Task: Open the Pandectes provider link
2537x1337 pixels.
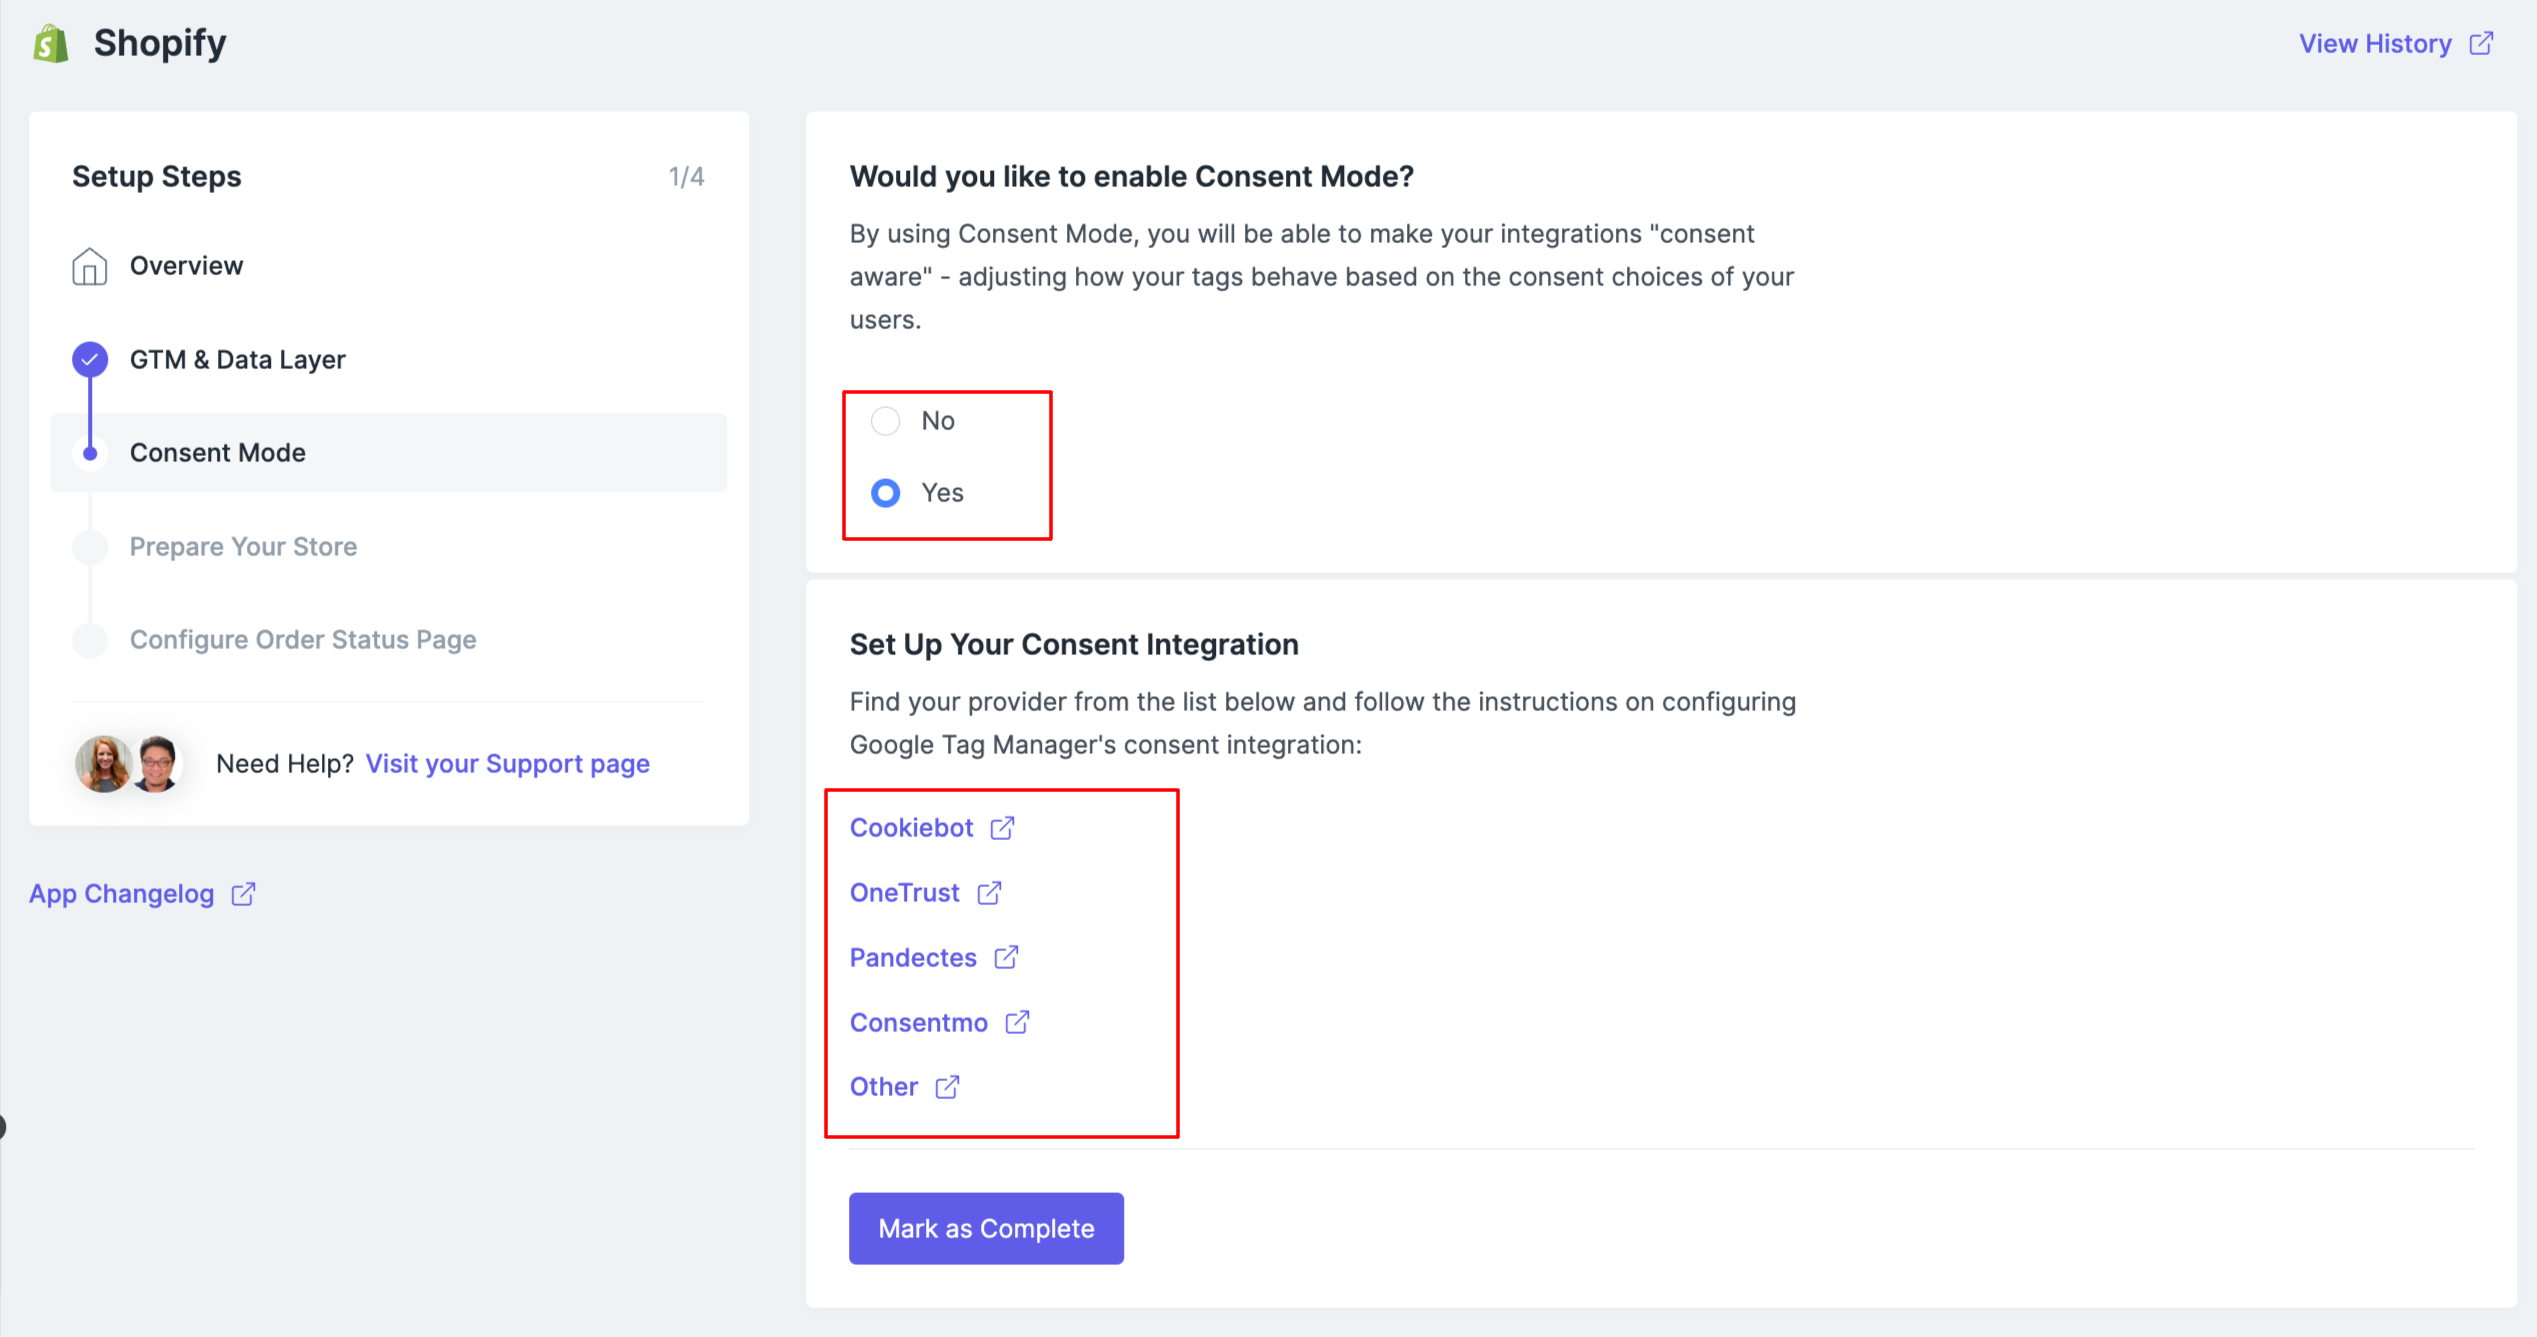Action: [913, 958]
